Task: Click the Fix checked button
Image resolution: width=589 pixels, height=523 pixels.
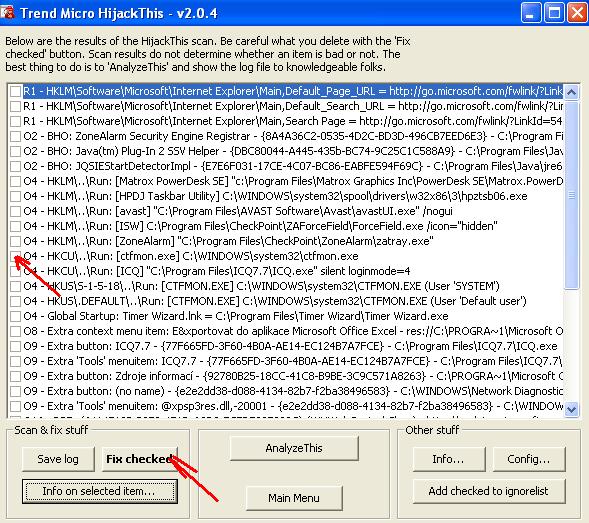Action: point(140,459)
